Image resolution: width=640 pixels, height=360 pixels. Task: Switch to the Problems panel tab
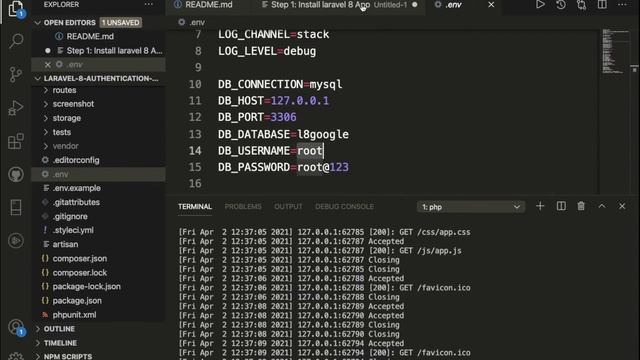(x=243, y=207)
